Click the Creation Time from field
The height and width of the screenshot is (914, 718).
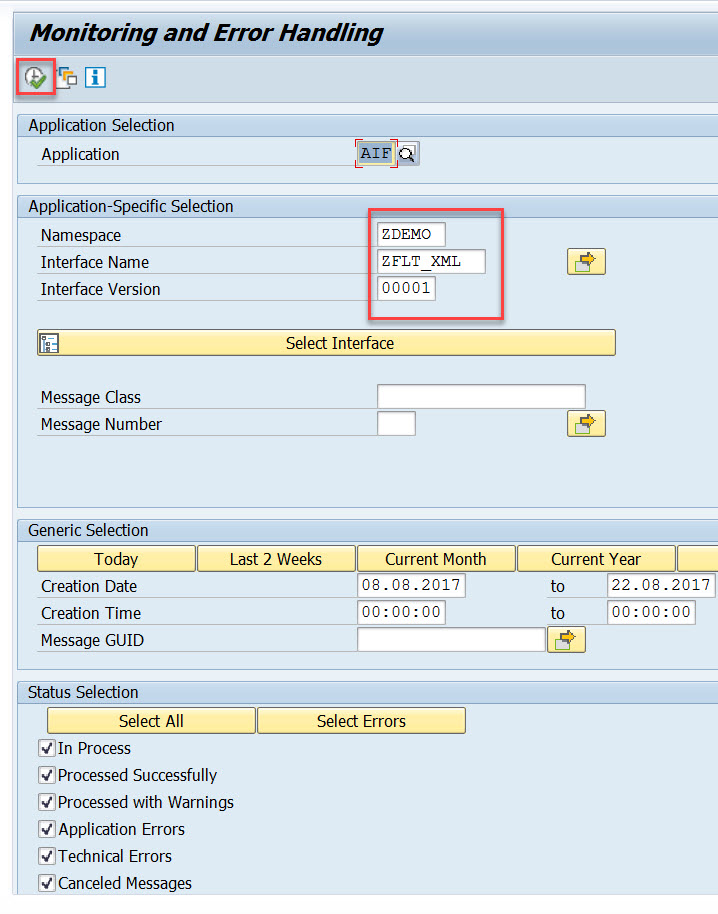tap(401, 613)
